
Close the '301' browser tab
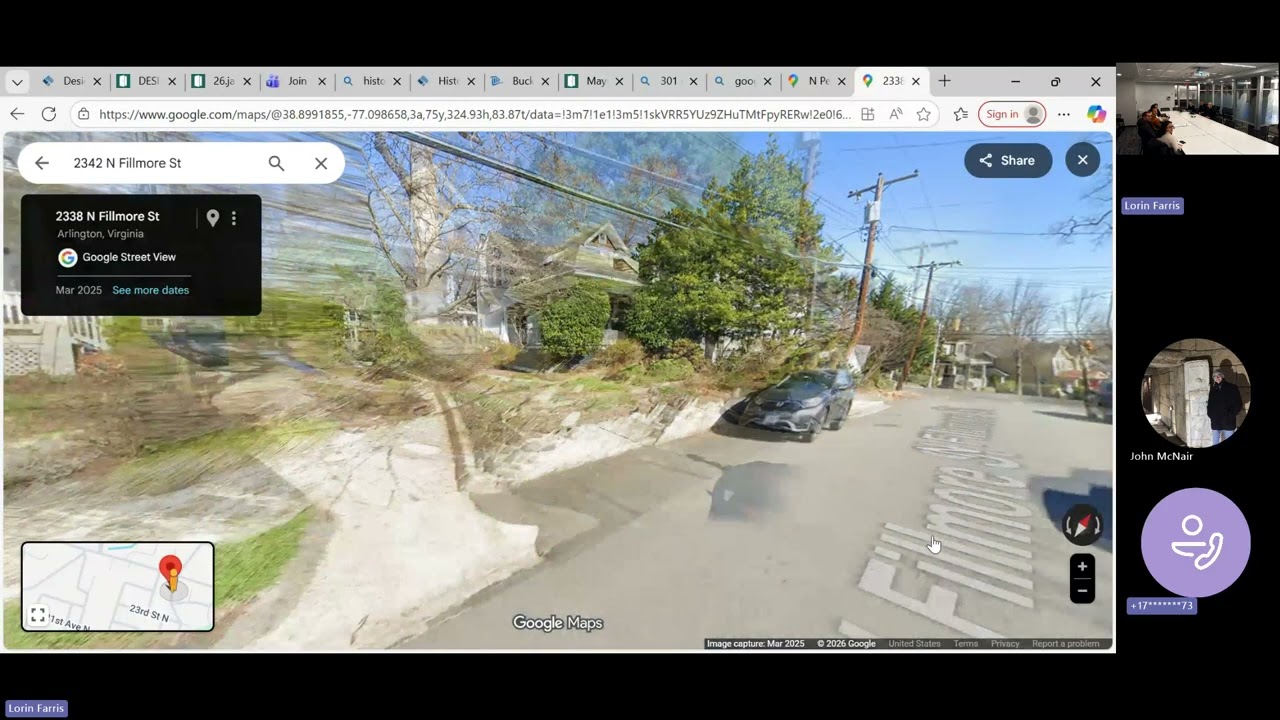694,82
